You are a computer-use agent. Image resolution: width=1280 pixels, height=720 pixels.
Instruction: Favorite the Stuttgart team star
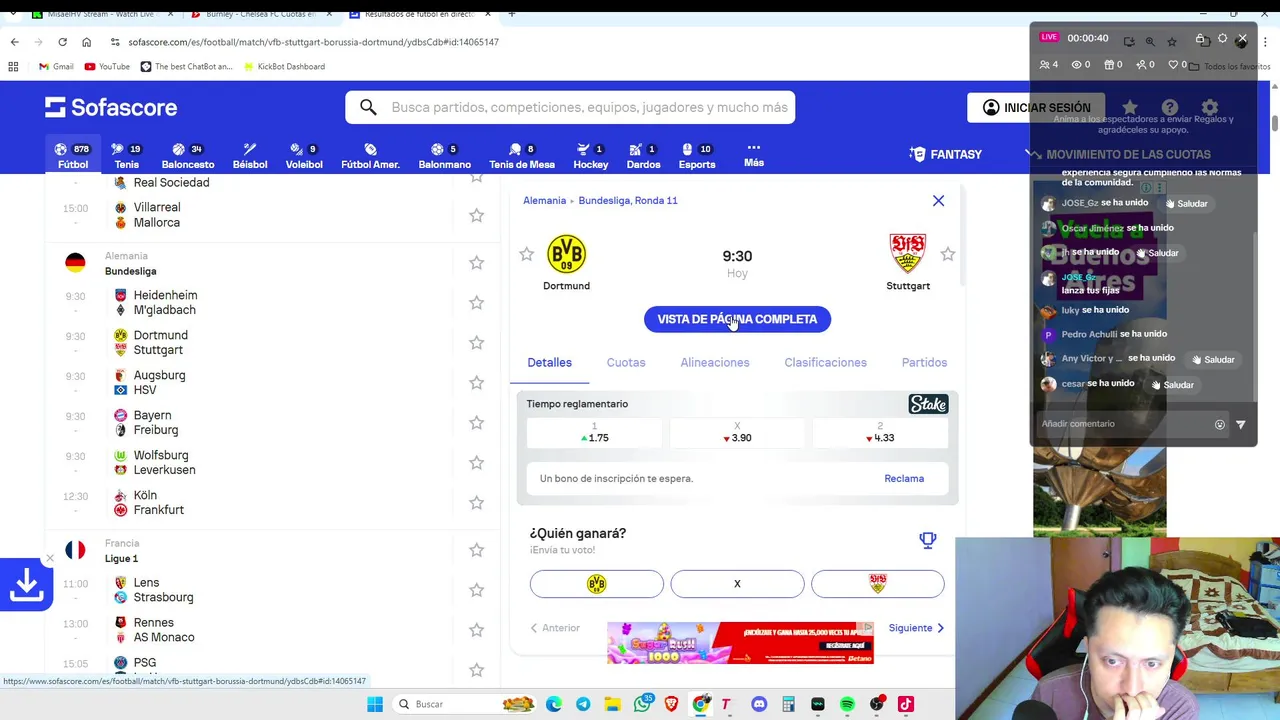coord(947,255)
